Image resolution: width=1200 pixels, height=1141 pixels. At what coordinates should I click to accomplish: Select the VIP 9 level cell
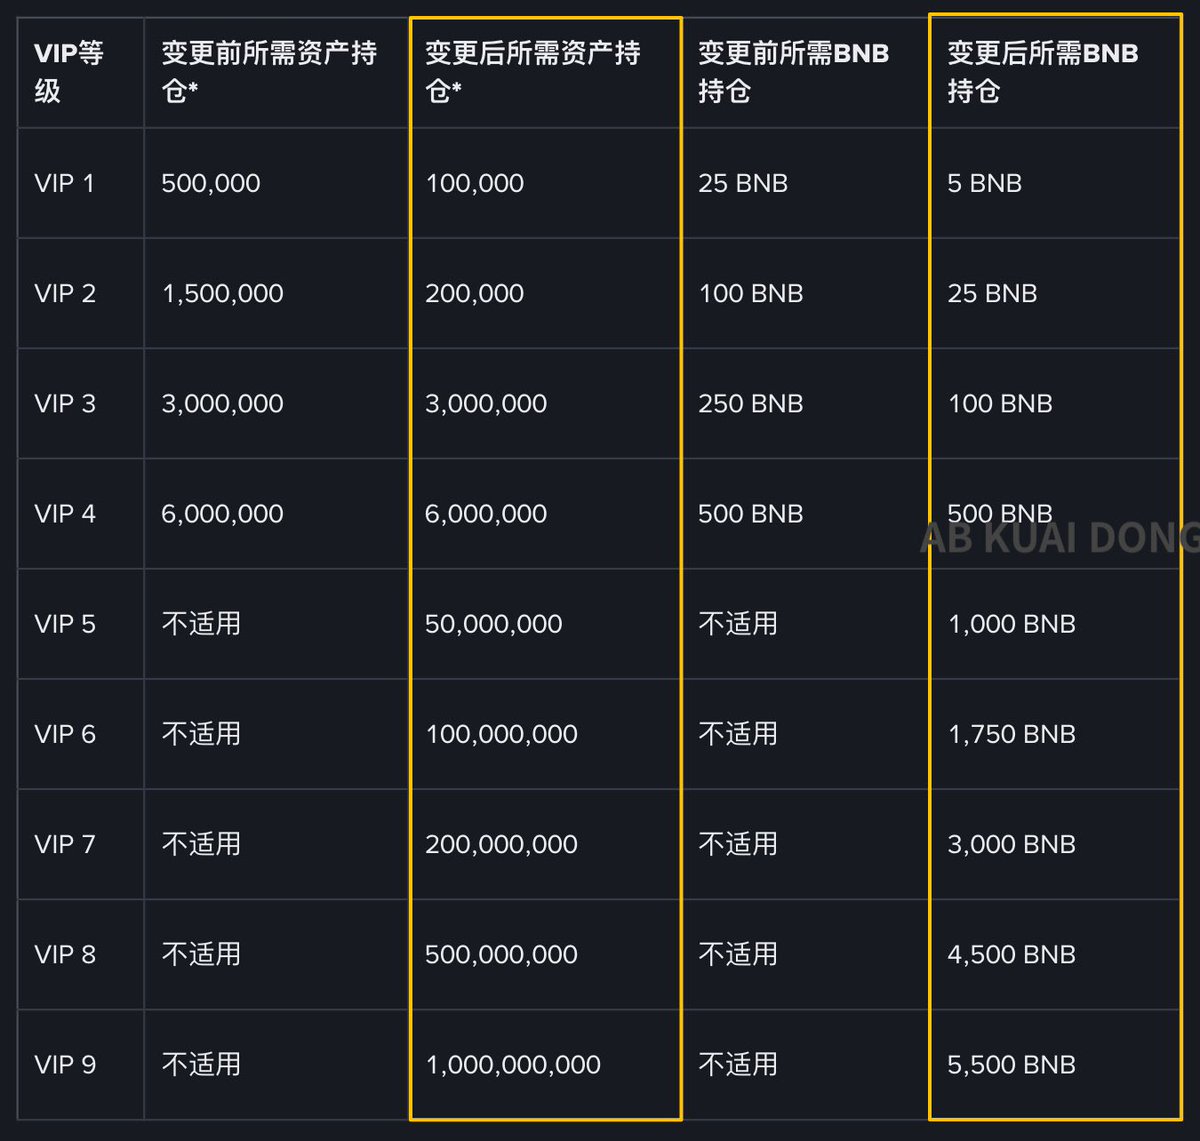click(x=65, y=1065)
